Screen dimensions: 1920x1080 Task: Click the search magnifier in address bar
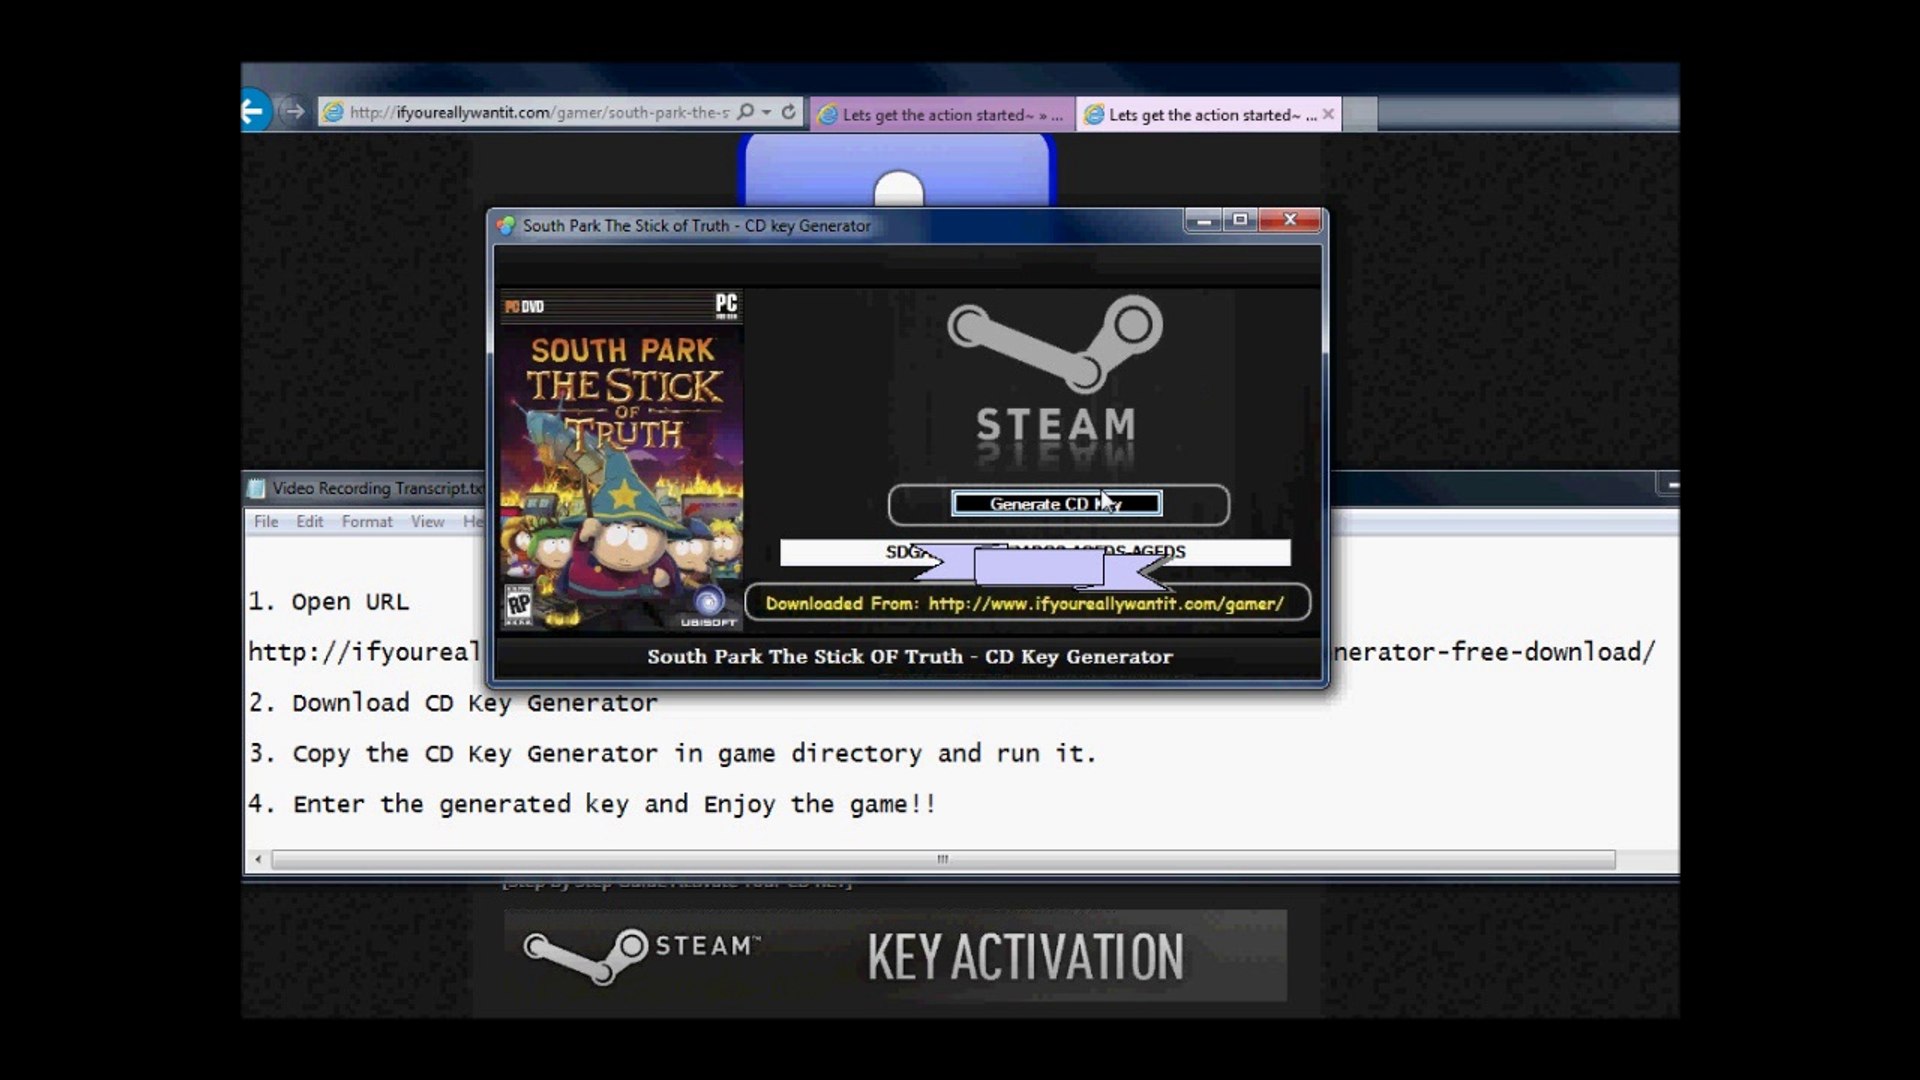pyautogui.click(x=745, y=112)
